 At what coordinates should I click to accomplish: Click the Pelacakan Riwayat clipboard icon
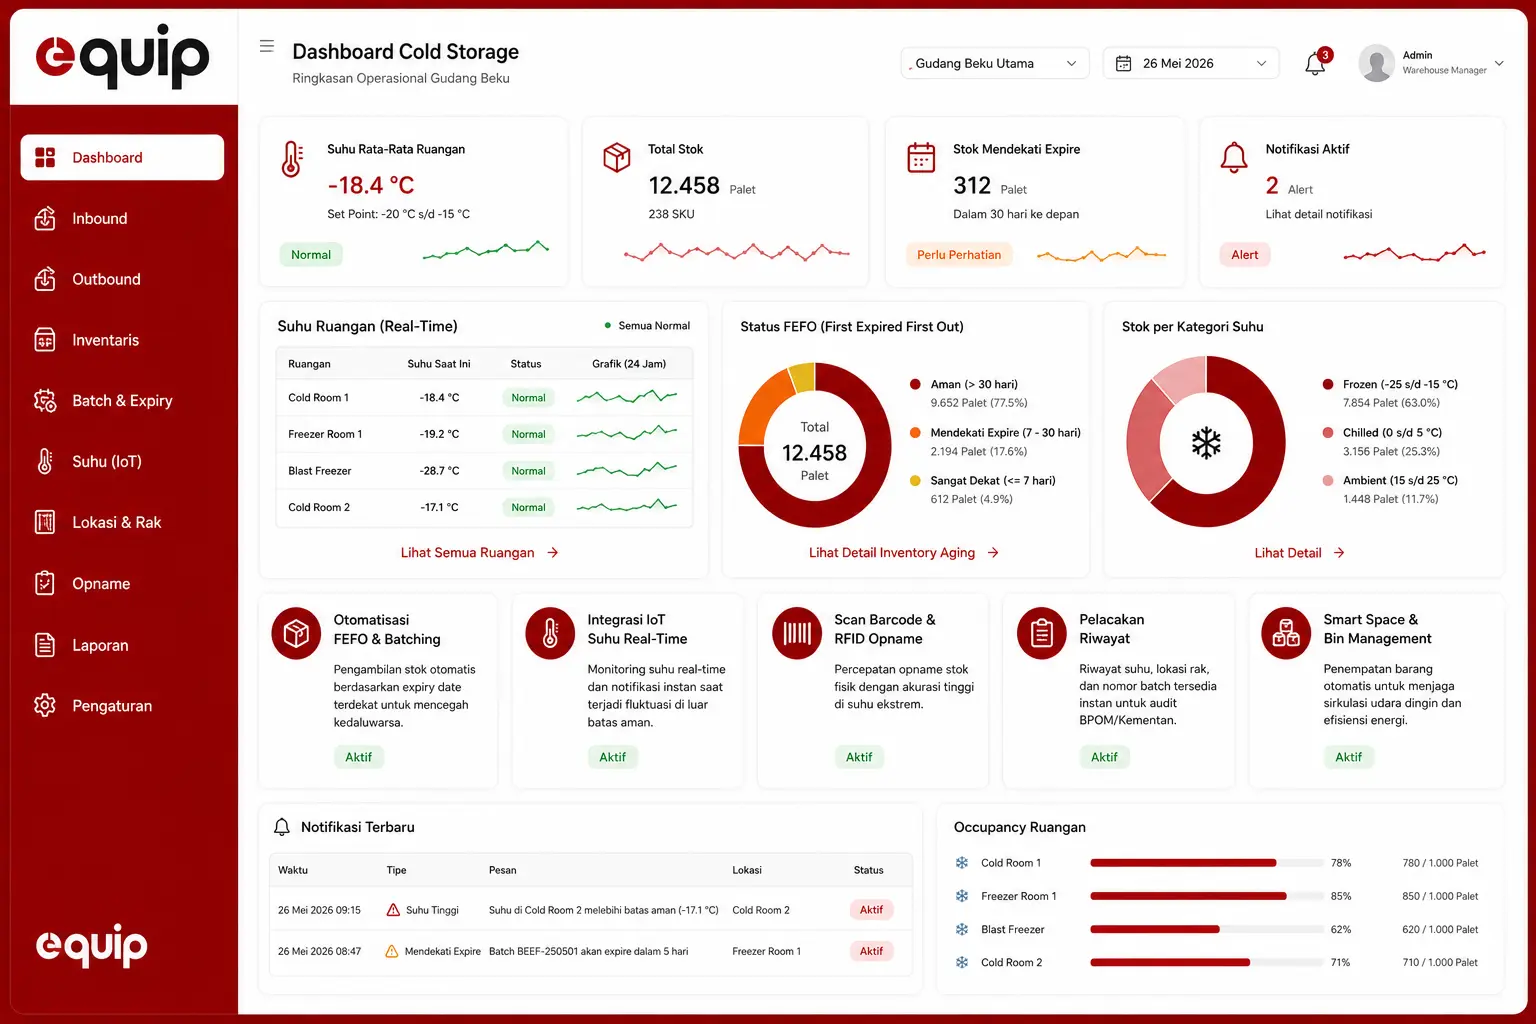(1042, 633)
